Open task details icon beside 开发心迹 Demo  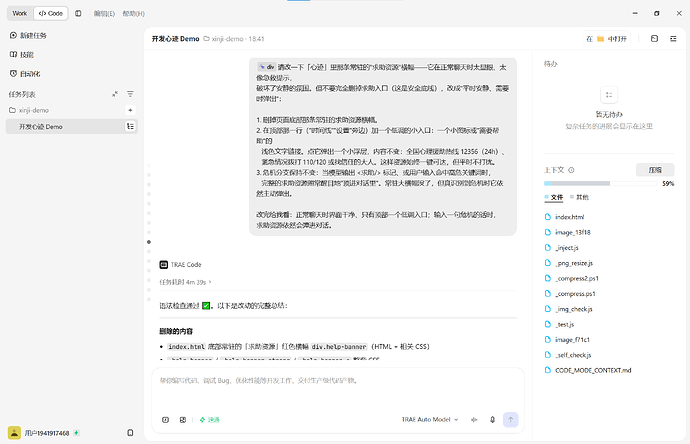pyautogui.click(x=130, y=126)
